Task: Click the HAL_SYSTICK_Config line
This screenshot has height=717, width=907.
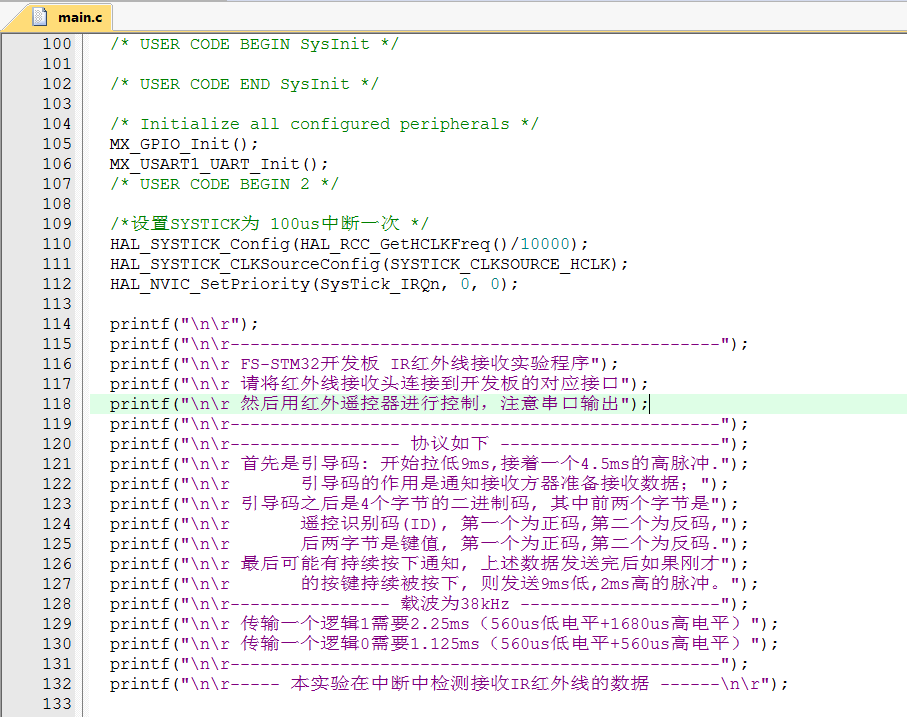Action: pyautogui.click(x=349, y=244)
